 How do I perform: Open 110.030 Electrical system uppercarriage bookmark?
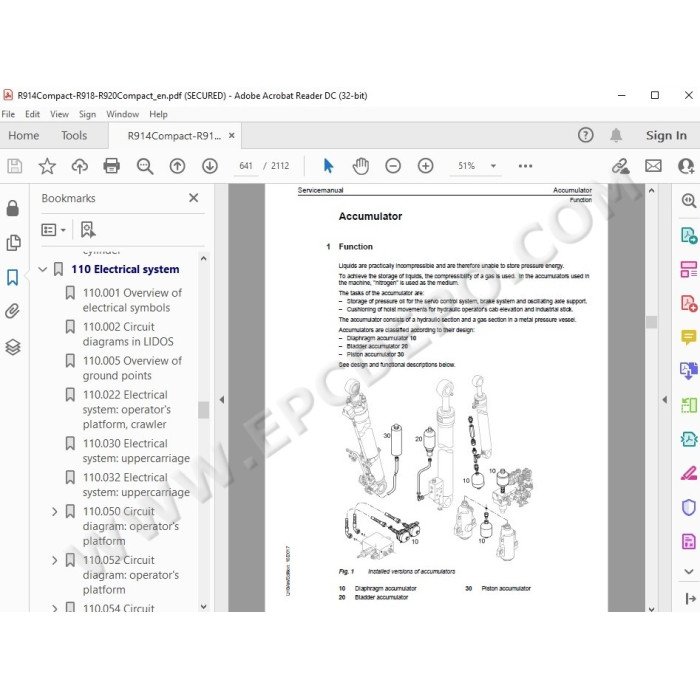tap(136, 451)
